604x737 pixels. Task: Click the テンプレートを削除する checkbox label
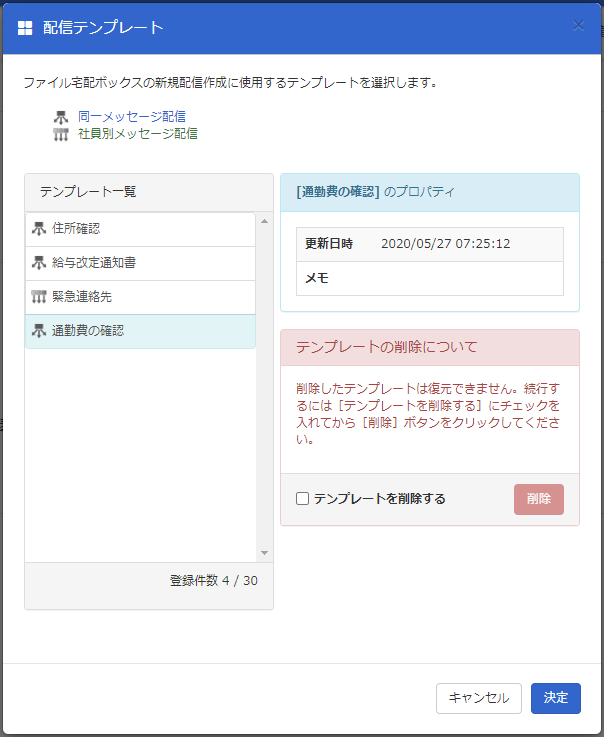coord(379,499)
